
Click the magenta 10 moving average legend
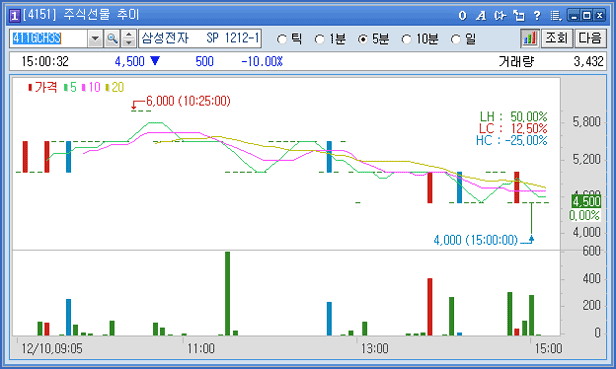click(91, 87)
